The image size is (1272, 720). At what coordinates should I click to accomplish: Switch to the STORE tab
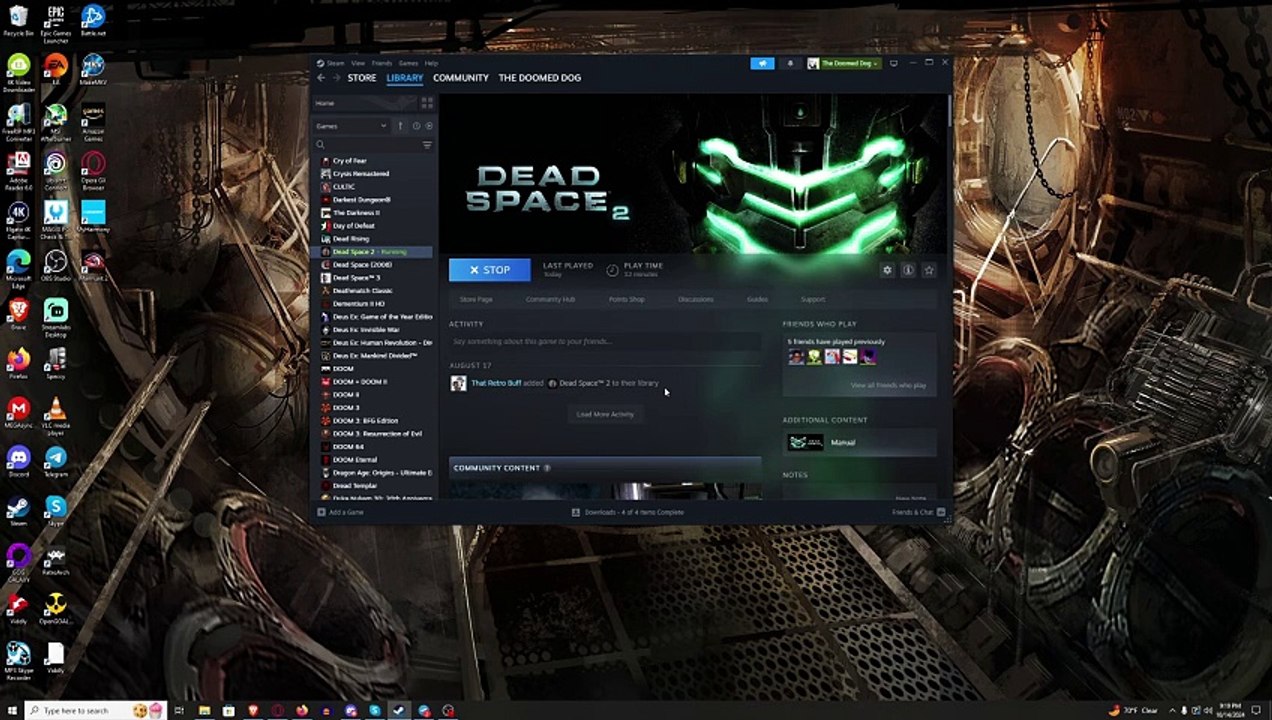point(362,78)
